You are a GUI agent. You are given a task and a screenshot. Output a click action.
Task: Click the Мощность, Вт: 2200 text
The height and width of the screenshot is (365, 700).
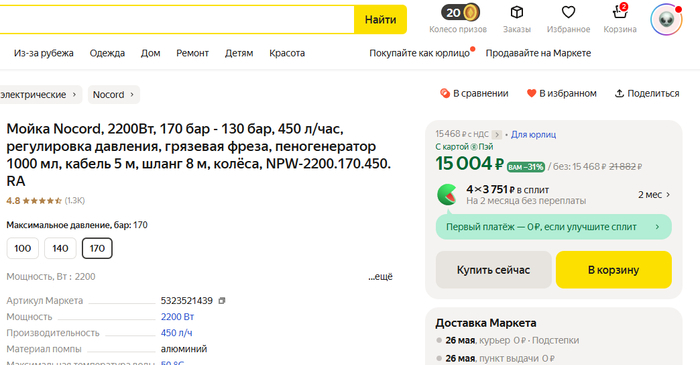tap(51, 277)
